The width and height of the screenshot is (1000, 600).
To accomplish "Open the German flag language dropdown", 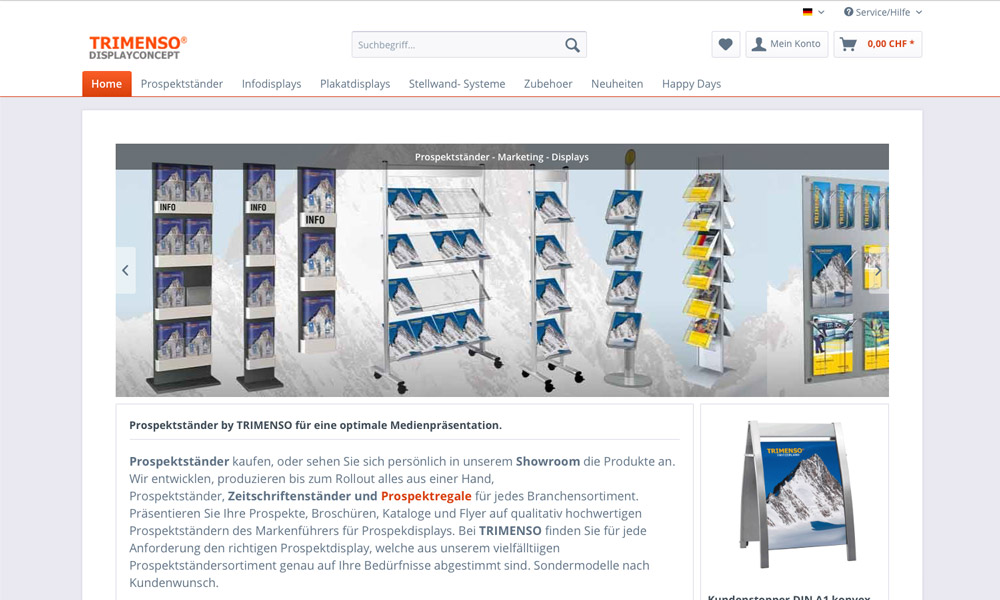I will pyautogui.click(x=813, y=12).
